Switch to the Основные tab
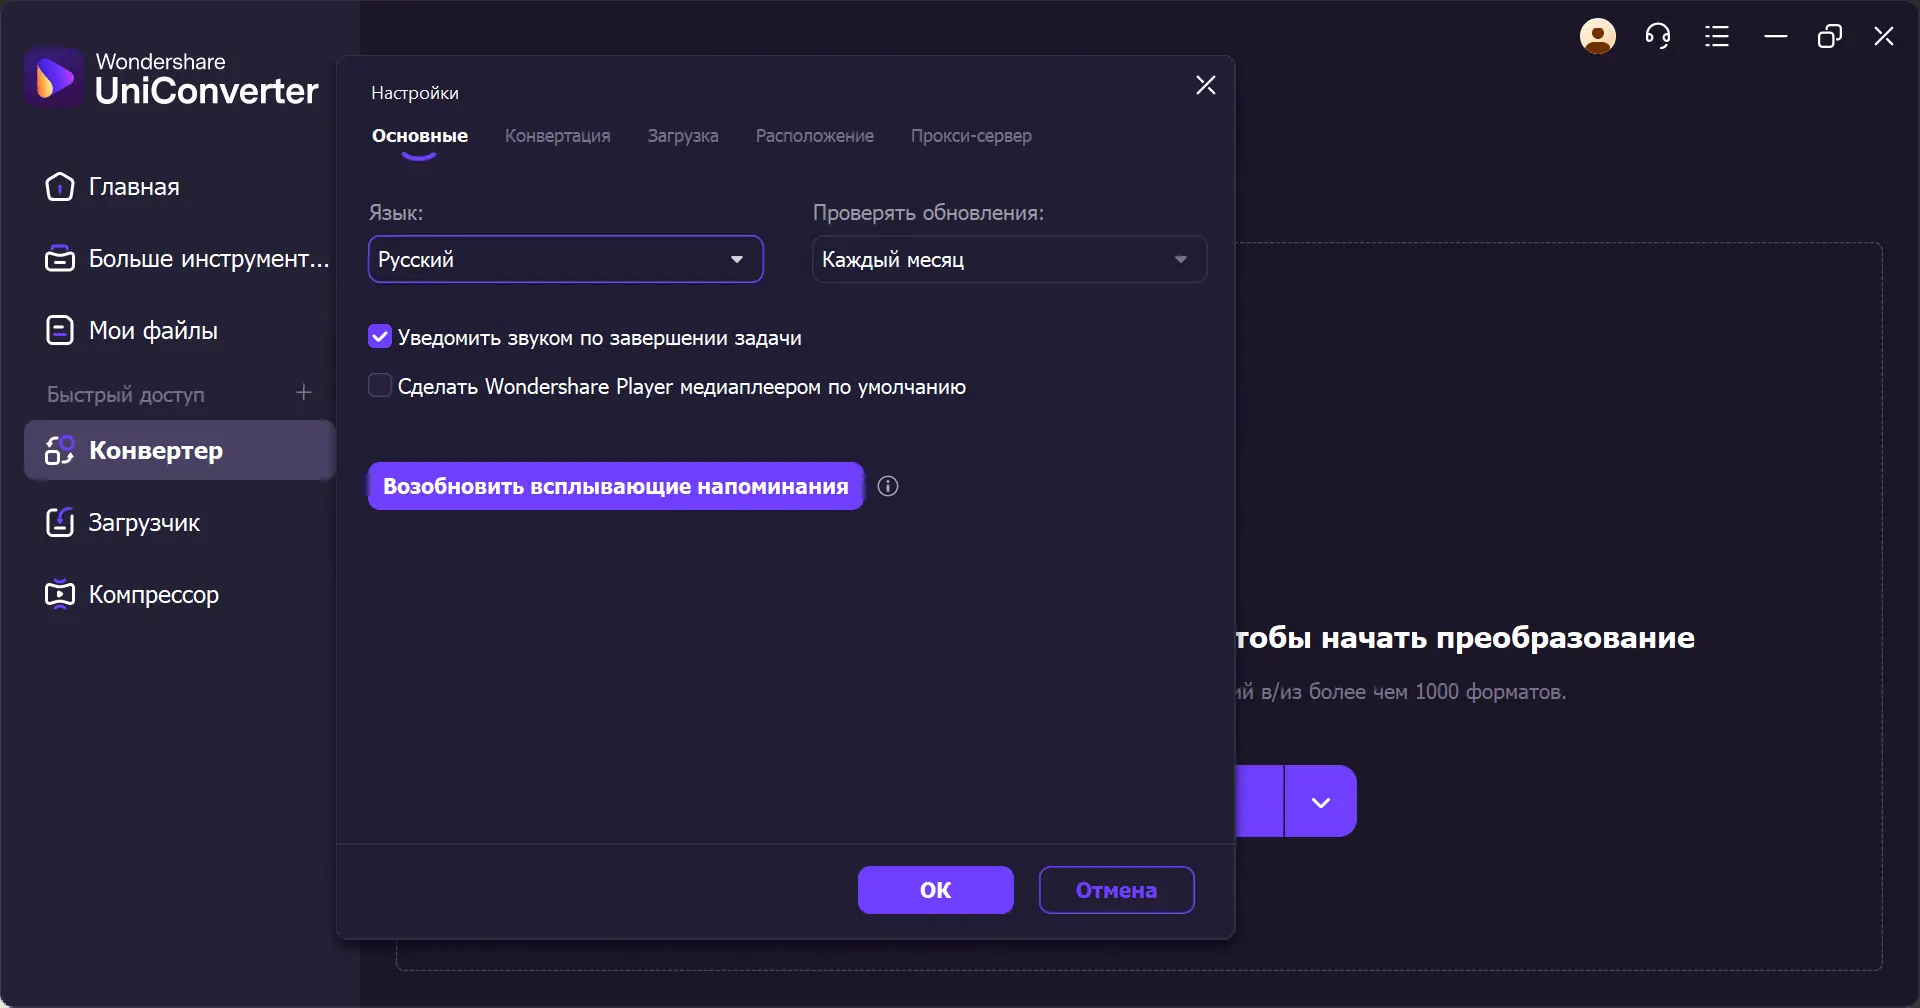Viewport: 1920px width, 1008px height. (x=420, y=136)
